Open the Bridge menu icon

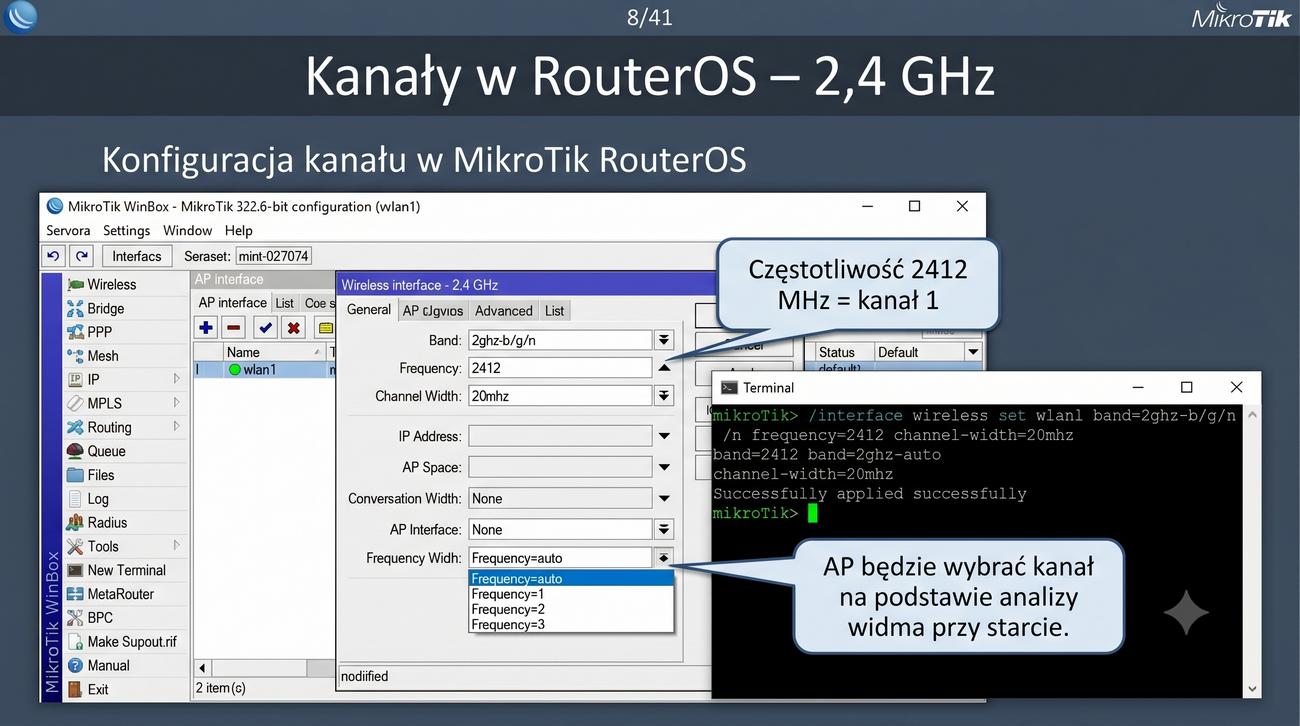75,308
